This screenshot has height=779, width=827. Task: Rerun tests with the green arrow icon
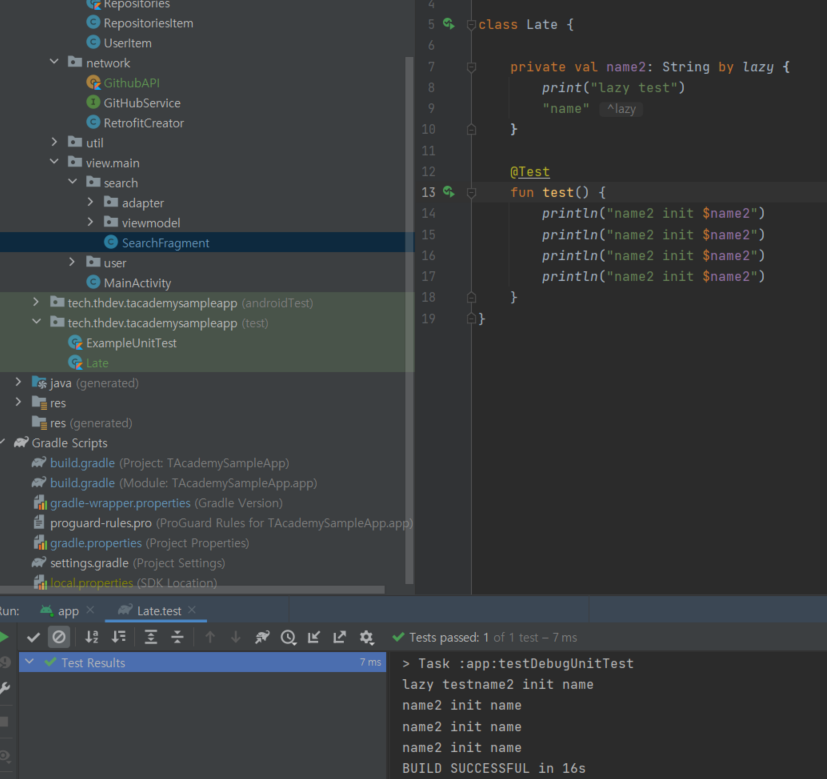3,636
